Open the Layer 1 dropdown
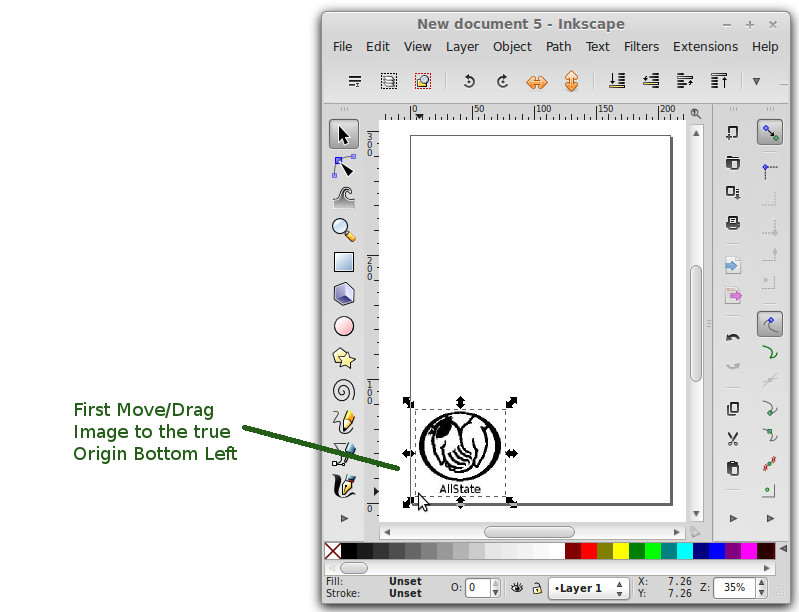 pos(588,588)
